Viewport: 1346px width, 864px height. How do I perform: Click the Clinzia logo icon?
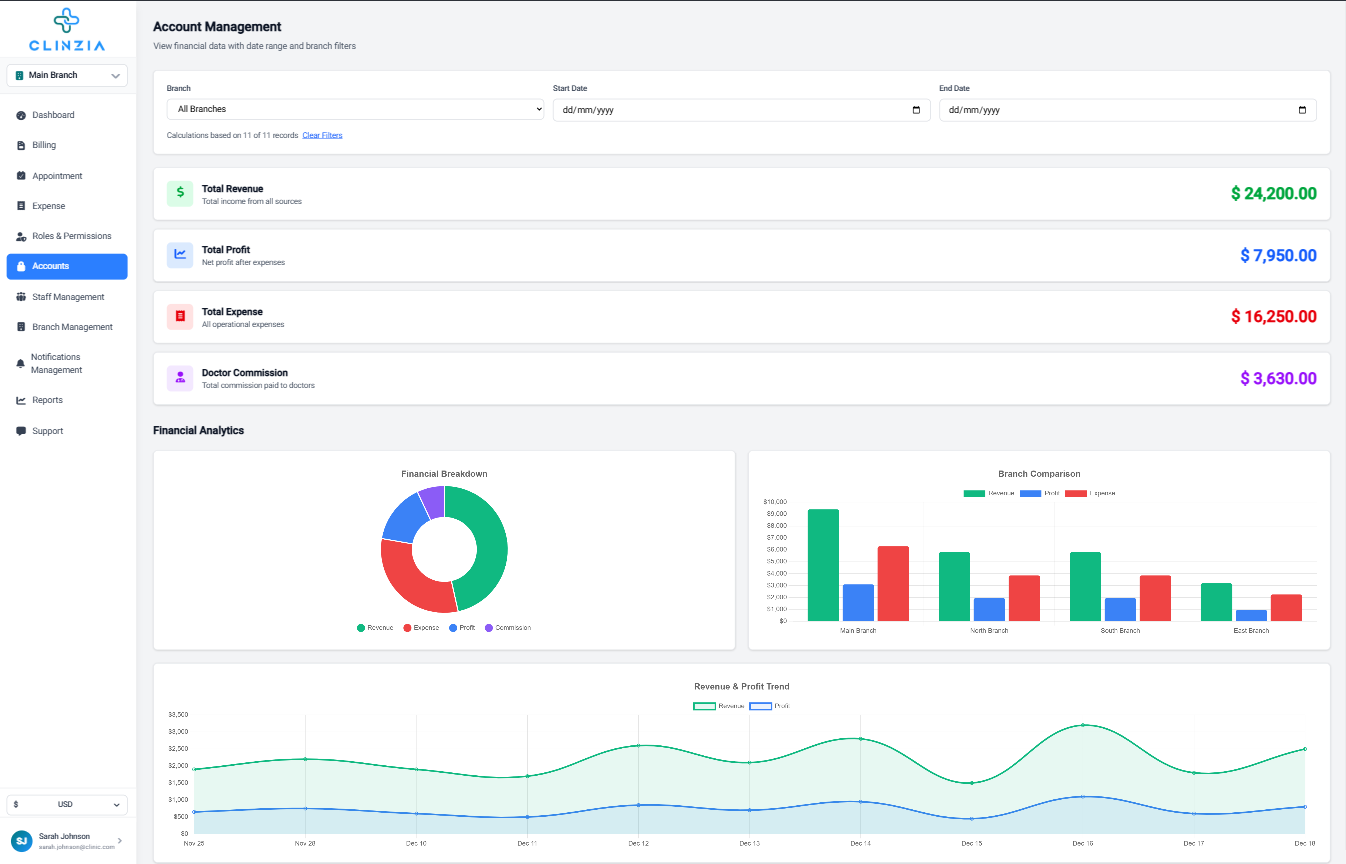click(x=67, y=21)
